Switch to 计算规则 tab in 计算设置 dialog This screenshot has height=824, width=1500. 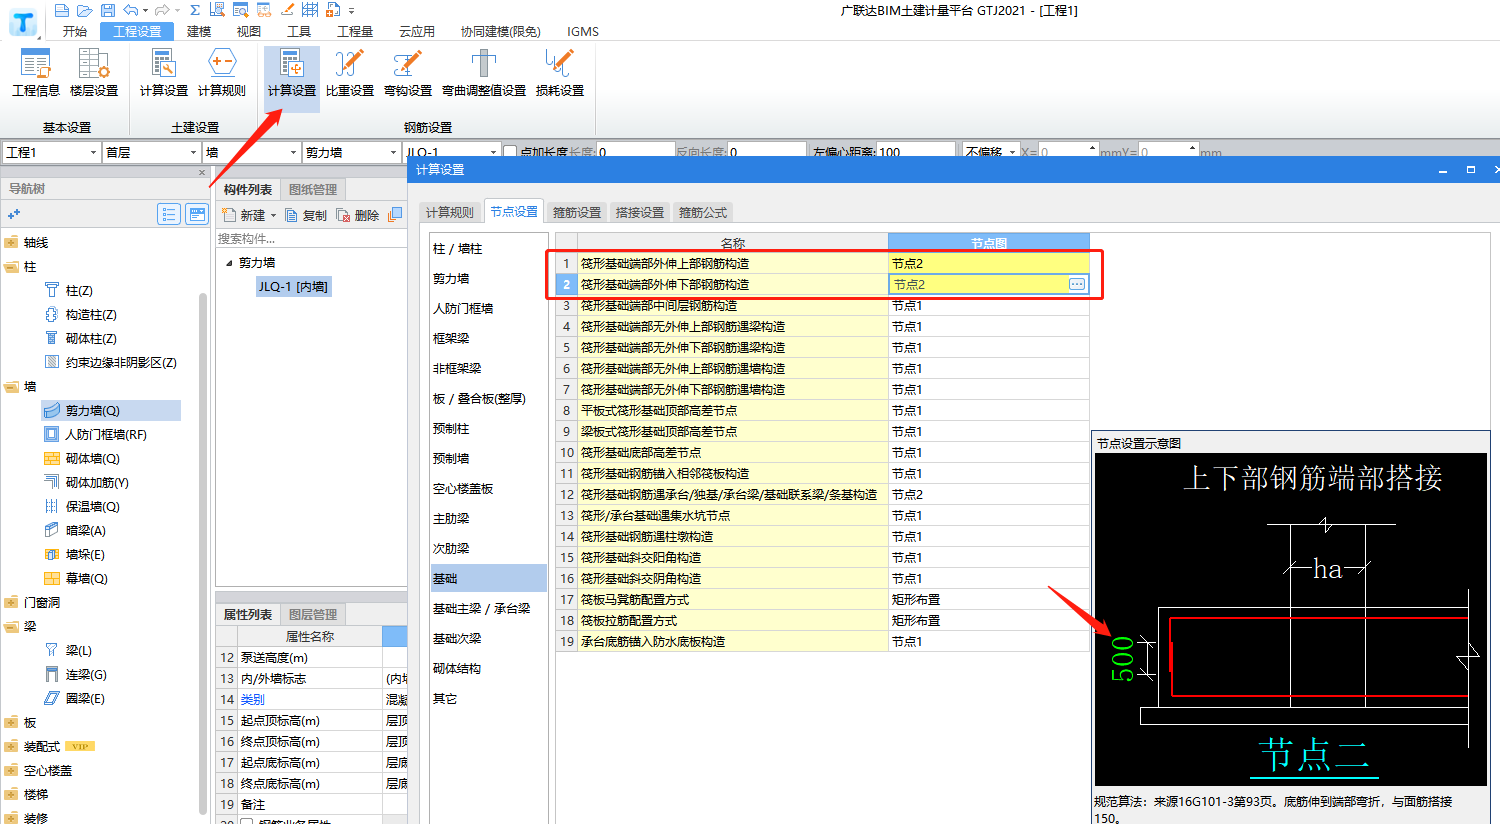coord(450,212)
